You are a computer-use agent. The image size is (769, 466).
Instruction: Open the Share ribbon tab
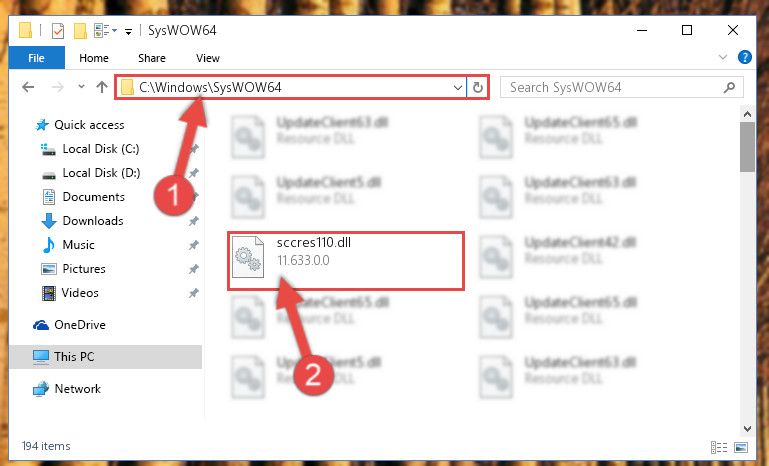click(152, 58)
